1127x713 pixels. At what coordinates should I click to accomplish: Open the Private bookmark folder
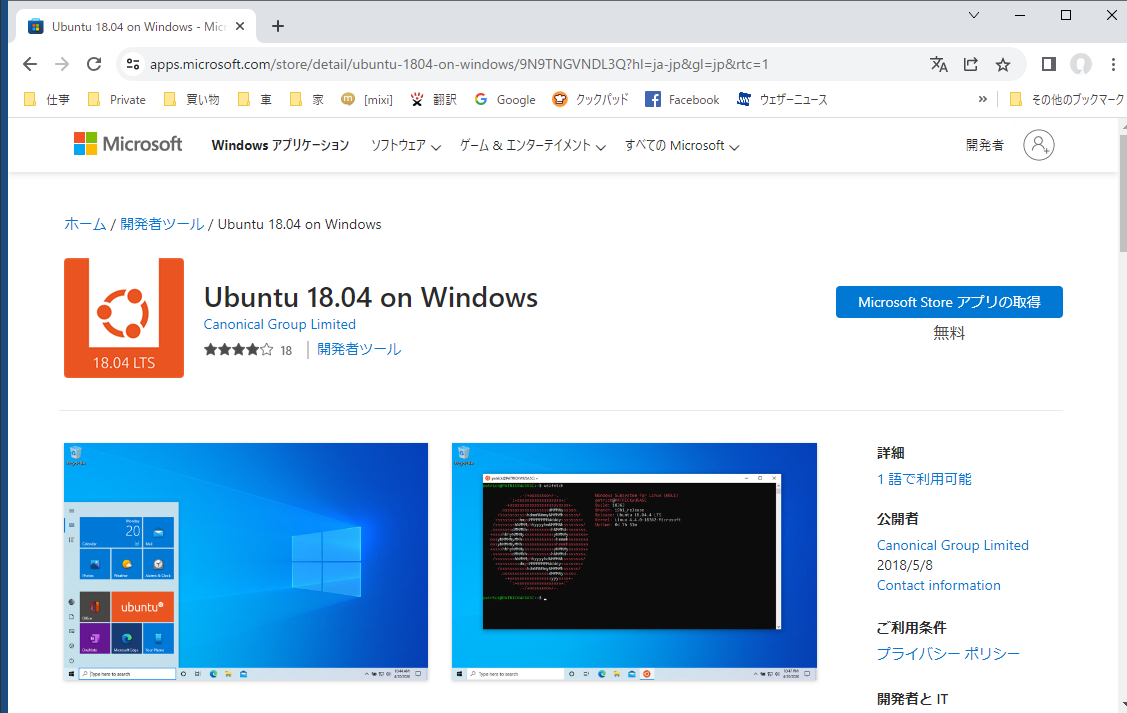(116, 99)
